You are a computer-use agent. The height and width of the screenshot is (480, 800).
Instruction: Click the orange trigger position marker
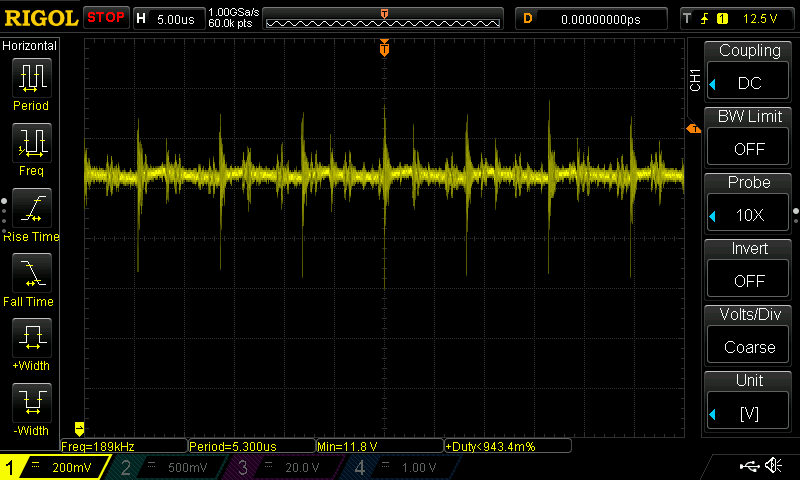pyautogui.click(x=384, y=48)
